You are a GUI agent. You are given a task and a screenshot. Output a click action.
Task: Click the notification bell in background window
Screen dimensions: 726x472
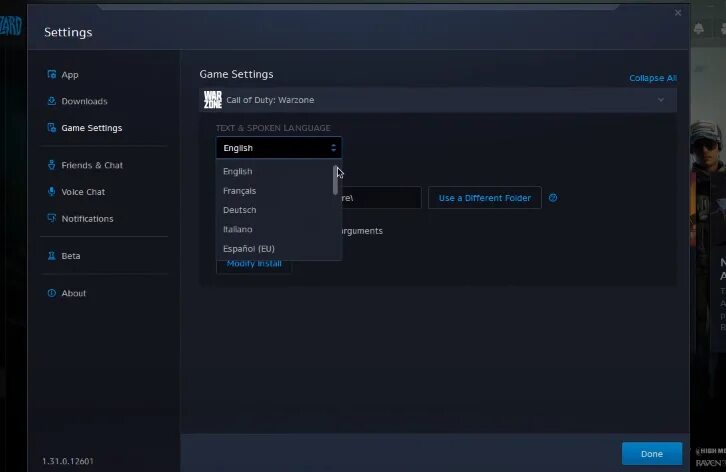click(x=699, y=29)
